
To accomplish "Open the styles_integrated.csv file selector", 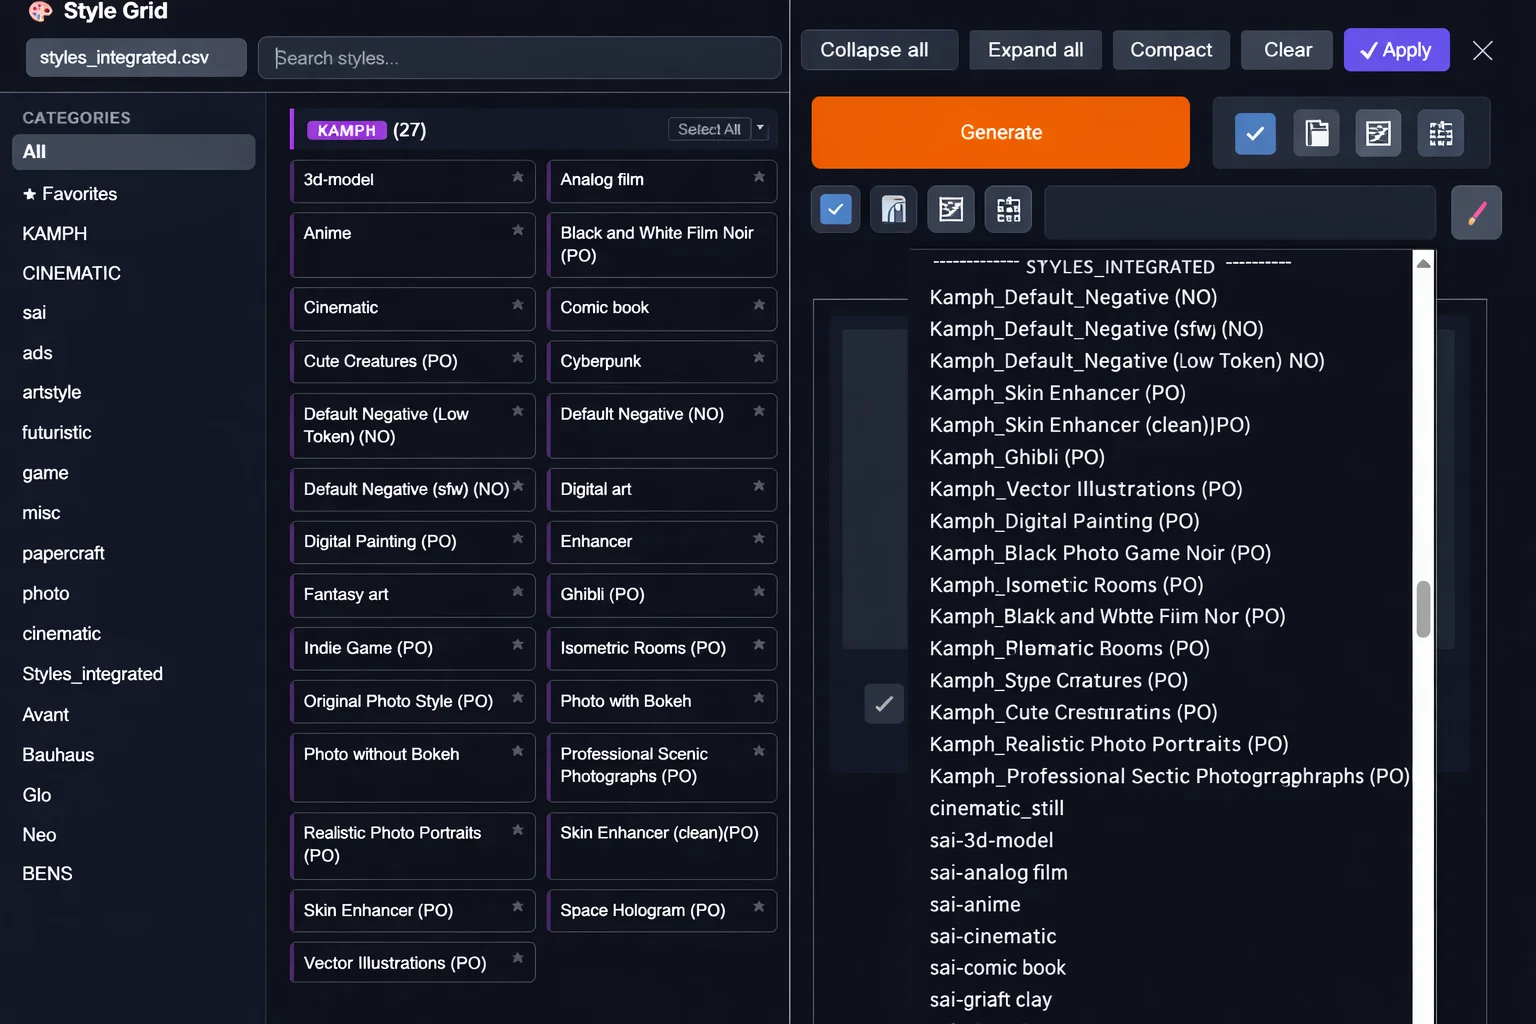I will pos(136,57).
